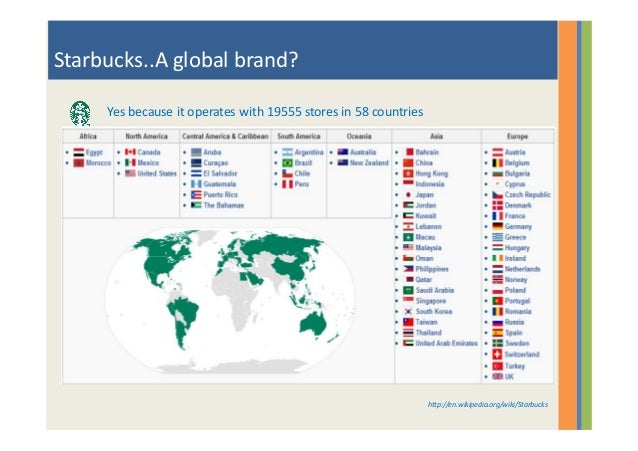
Task: Click the Switzerland flag icon
Action: click(x=498, y=354)
